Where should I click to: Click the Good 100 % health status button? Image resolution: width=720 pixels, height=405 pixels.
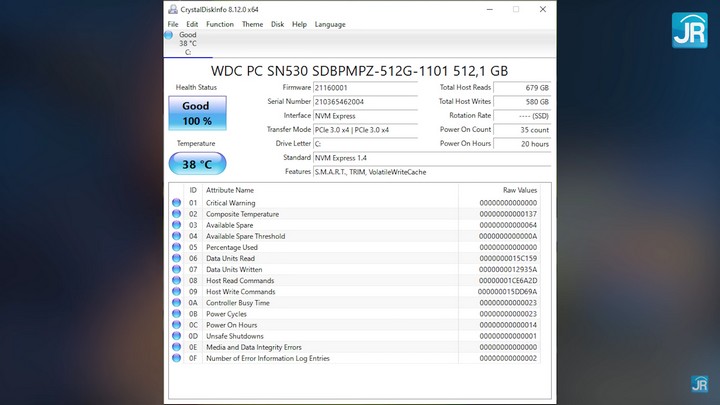[196, 113]
